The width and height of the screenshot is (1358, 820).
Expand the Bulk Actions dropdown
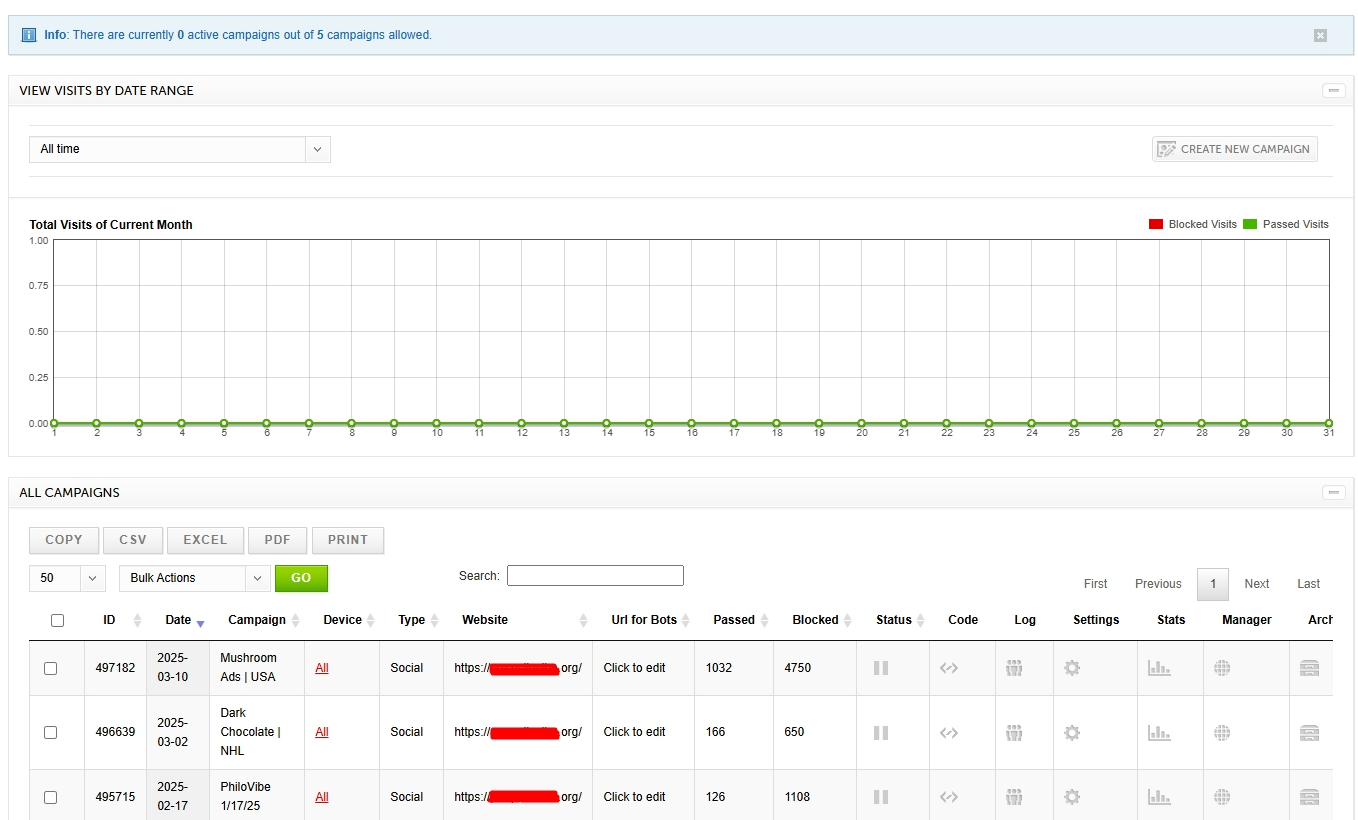pyautogui.click(x=194, y=578)
